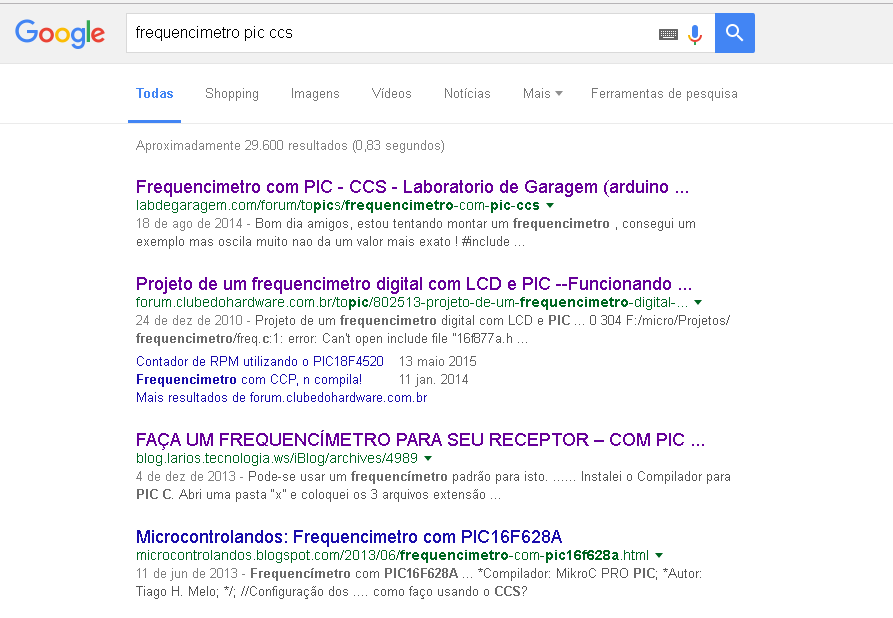Viewport: 893px width, 618px height.
Task: Open Frequencimetro com CCP, n compila! link
Action: coord(249,379)
